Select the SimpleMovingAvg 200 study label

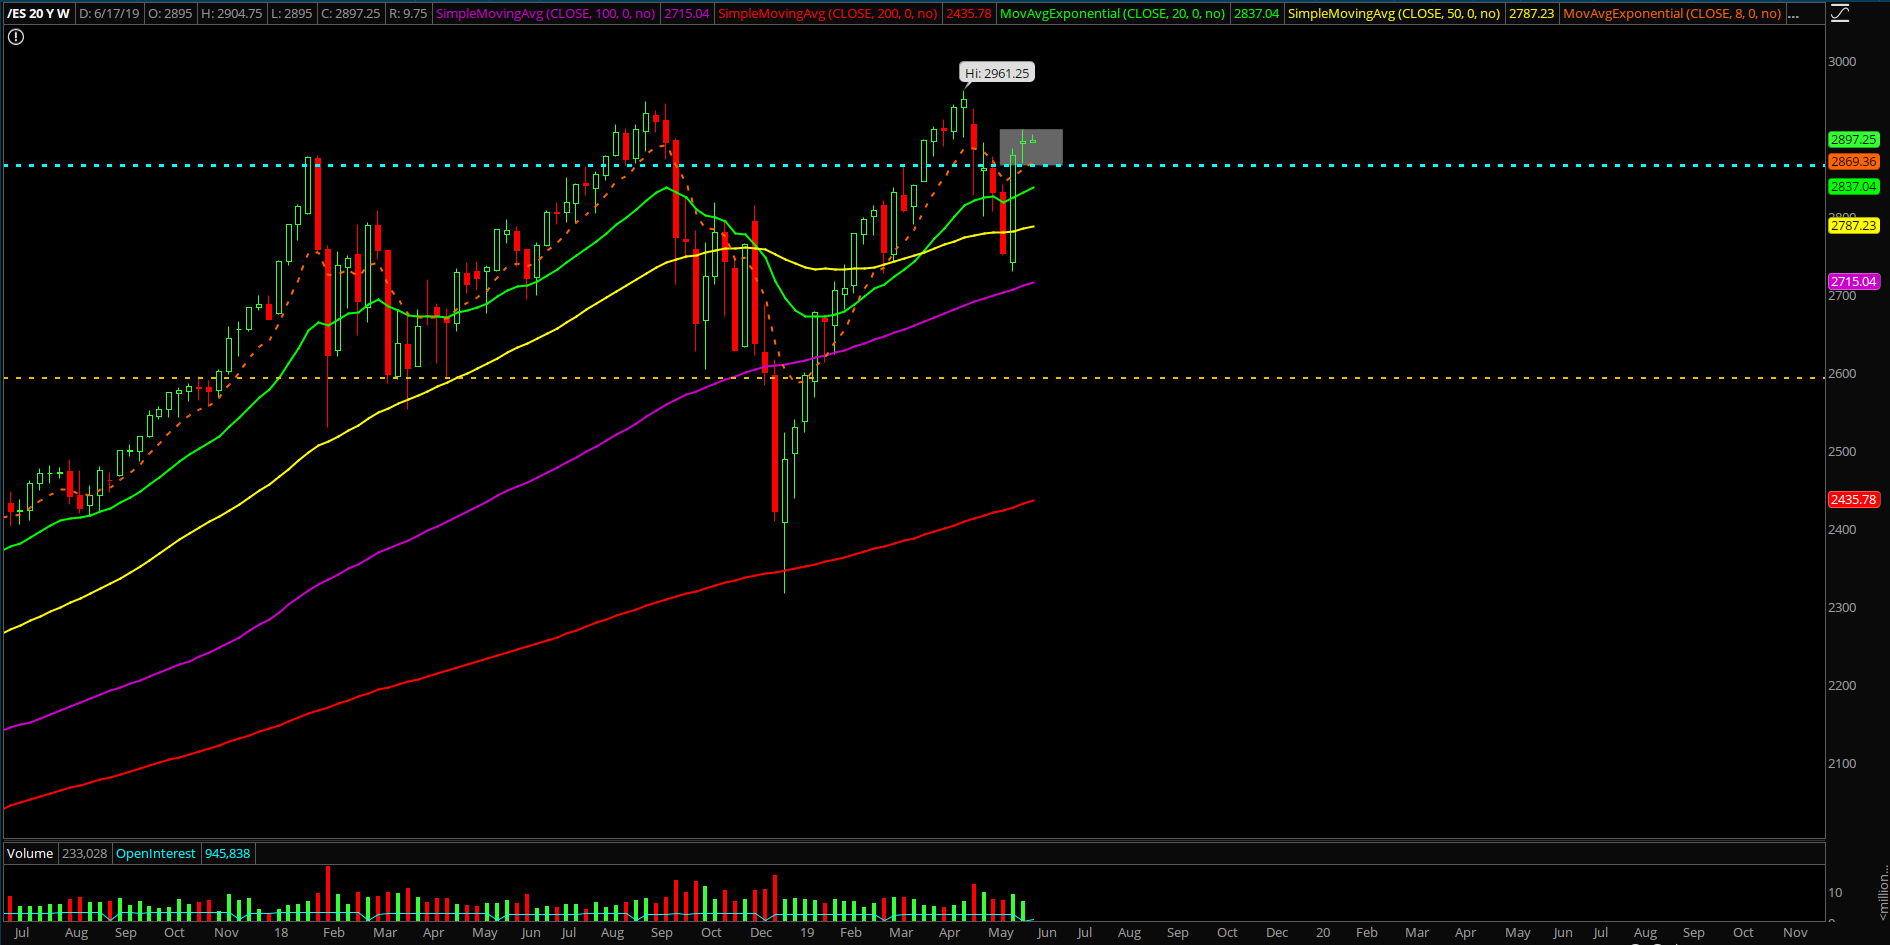827,14
